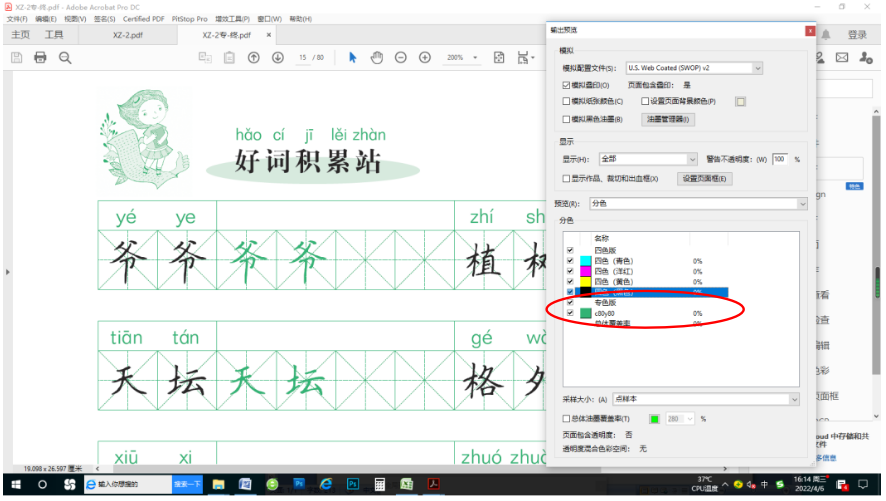Open the 模拟配置文件 profile dropdown
Image resolution: width=886 pixels, height=501 pixels.
(756, 68)
